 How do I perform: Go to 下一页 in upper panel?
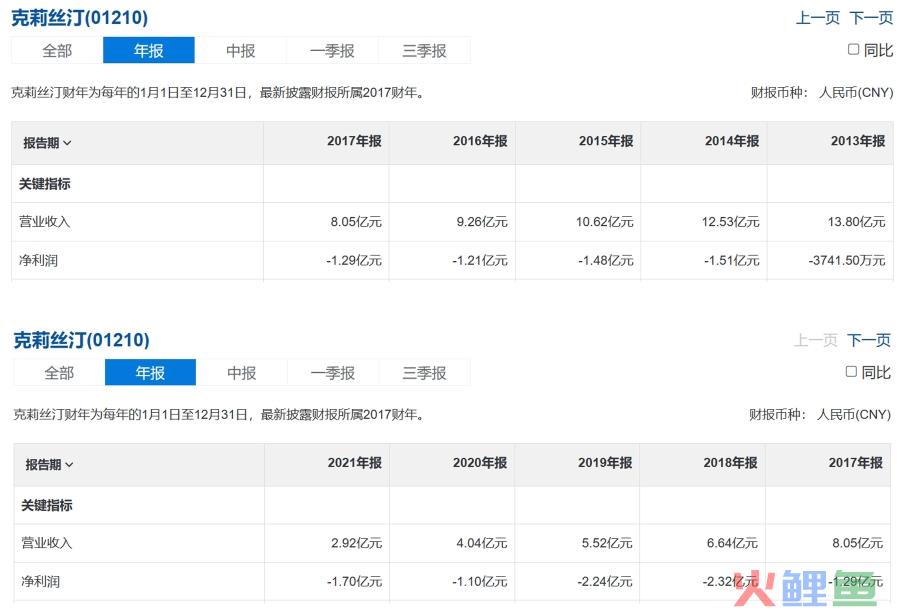871,18
